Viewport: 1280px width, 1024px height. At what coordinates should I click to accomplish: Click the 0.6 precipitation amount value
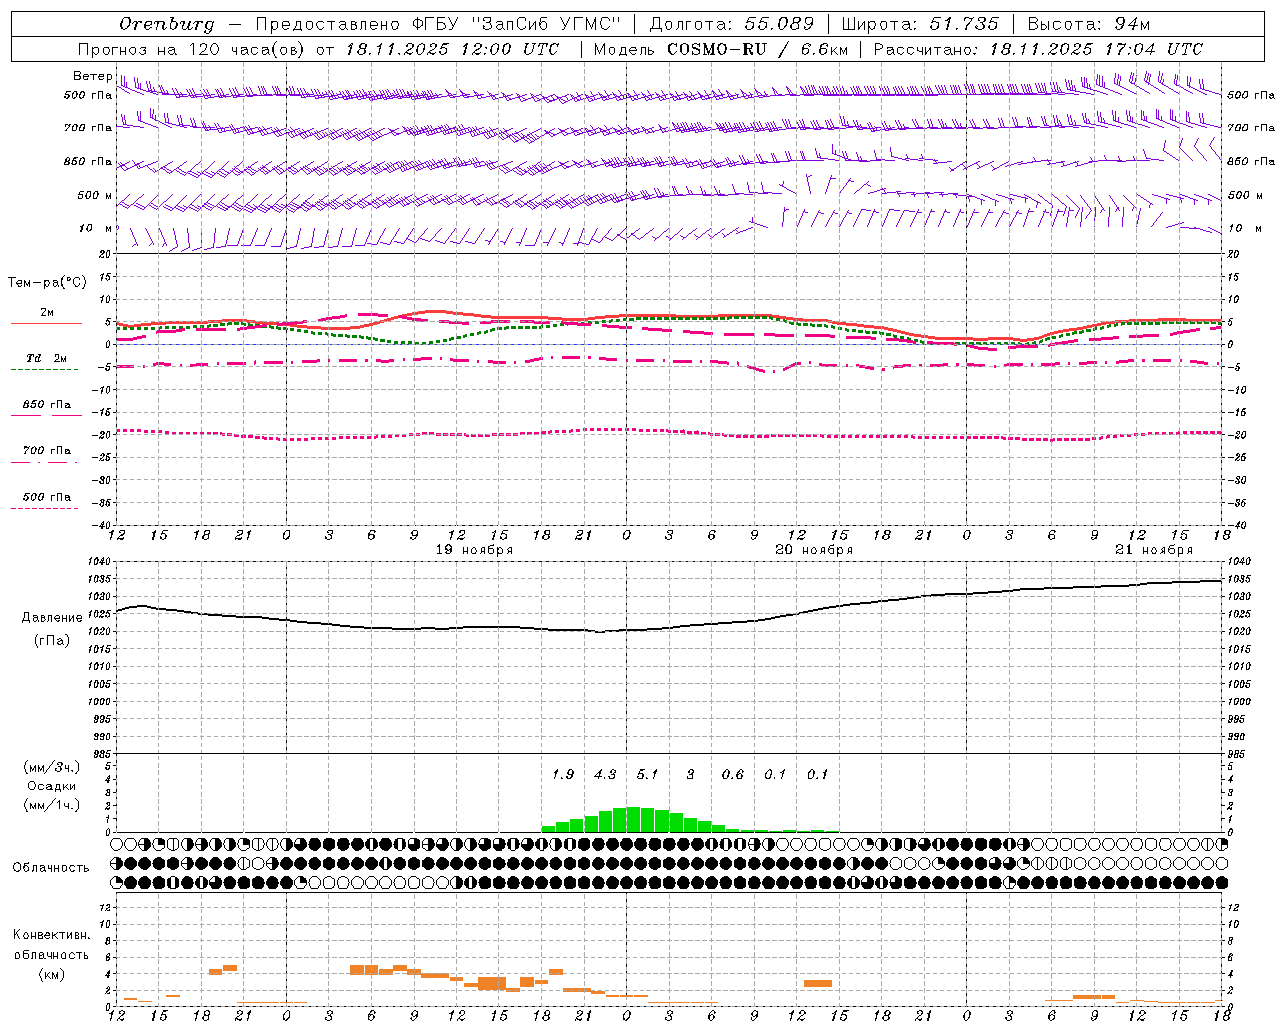pyautogui.click(x=733, y=775)
